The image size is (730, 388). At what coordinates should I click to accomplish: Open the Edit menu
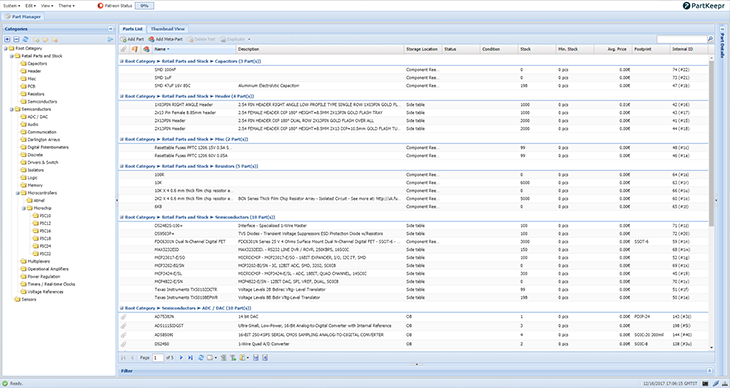click(x=30, y=6)
